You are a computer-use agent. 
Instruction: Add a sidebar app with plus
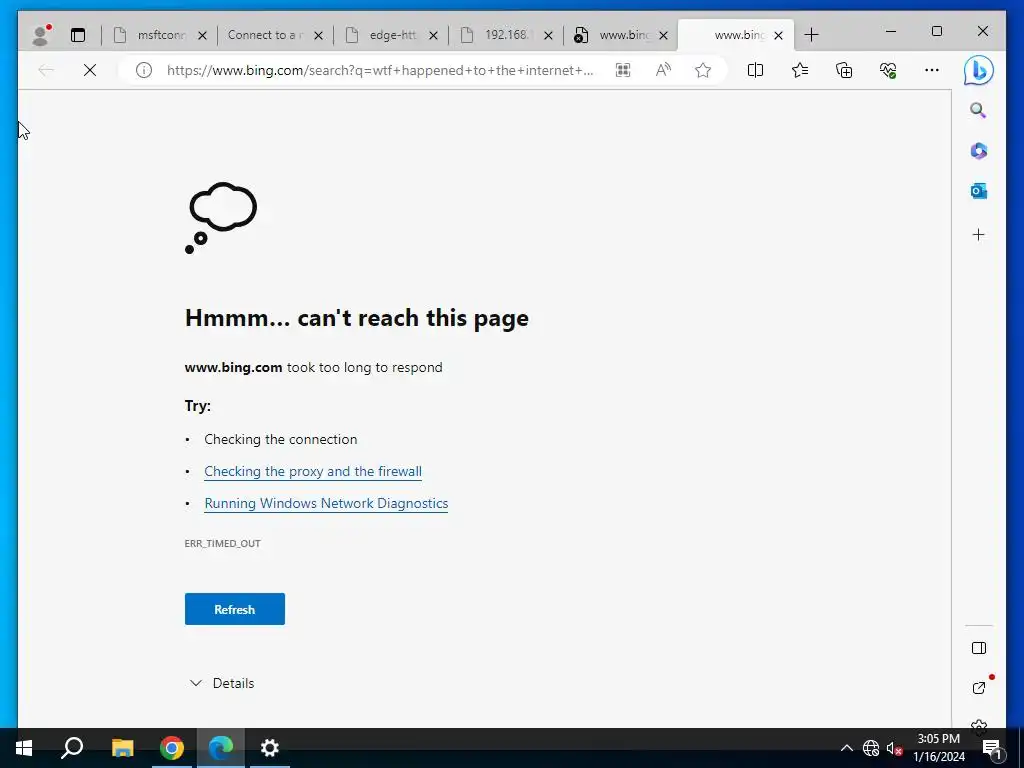978,234
